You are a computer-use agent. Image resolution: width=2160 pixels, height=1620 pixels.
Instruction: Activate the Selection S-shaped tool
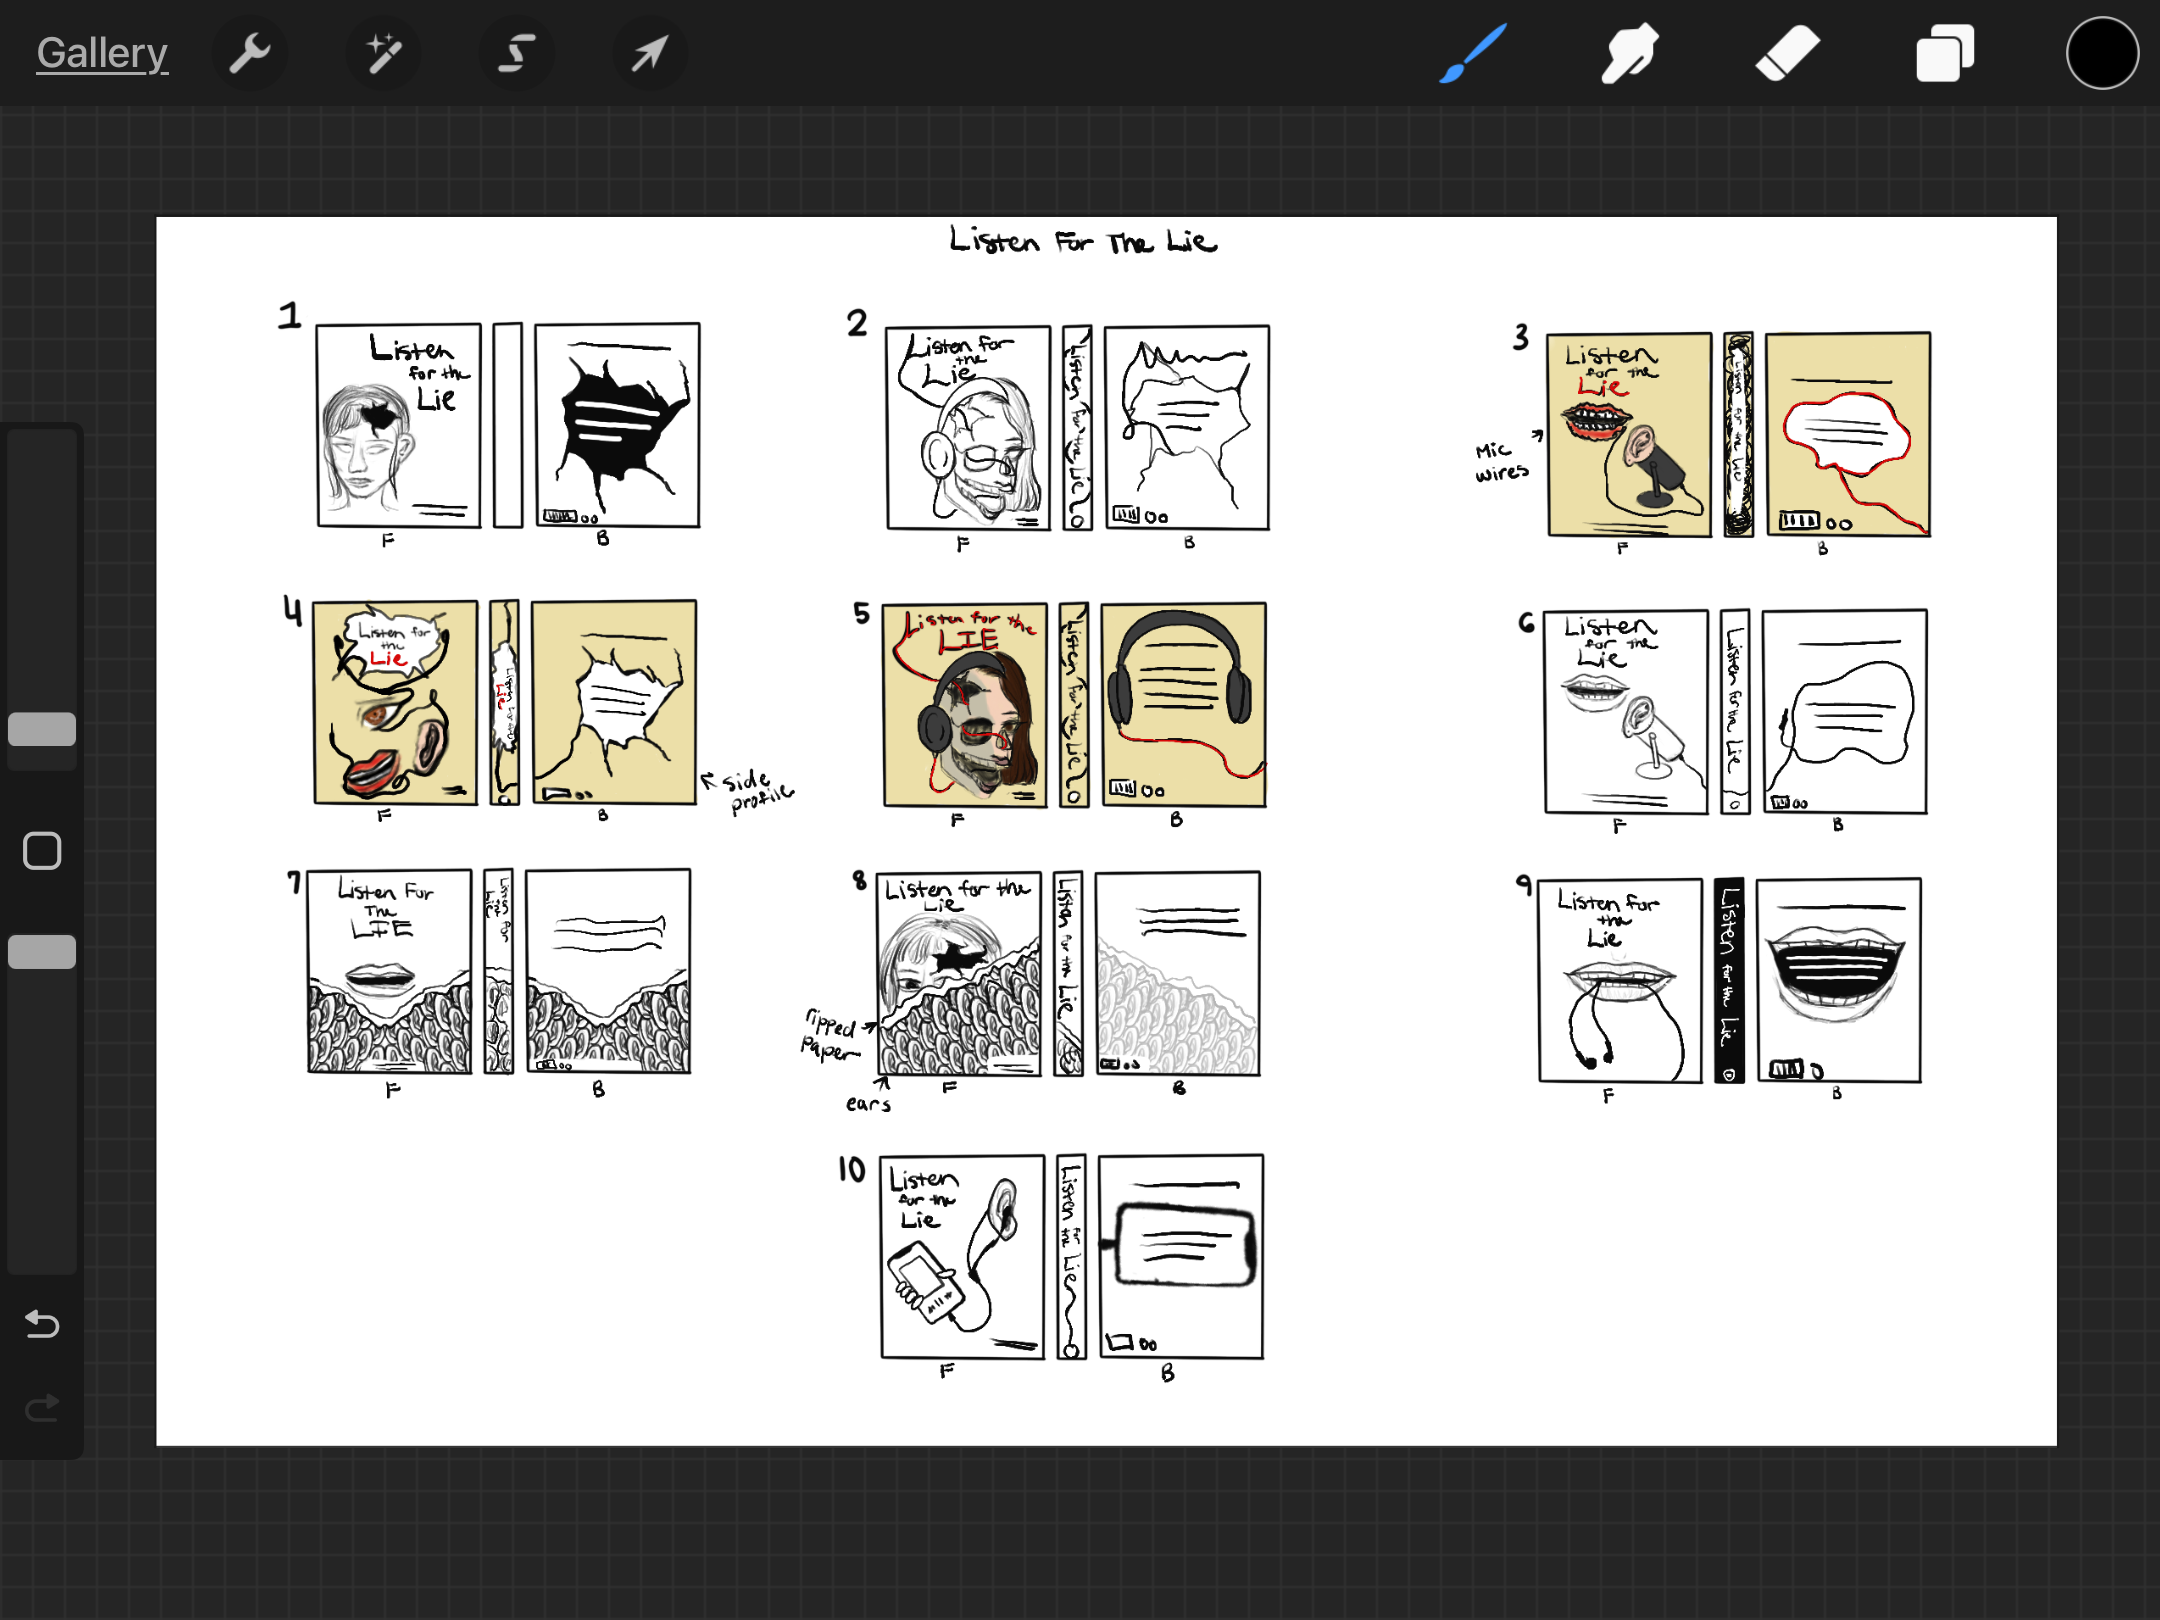click(516, 53)
